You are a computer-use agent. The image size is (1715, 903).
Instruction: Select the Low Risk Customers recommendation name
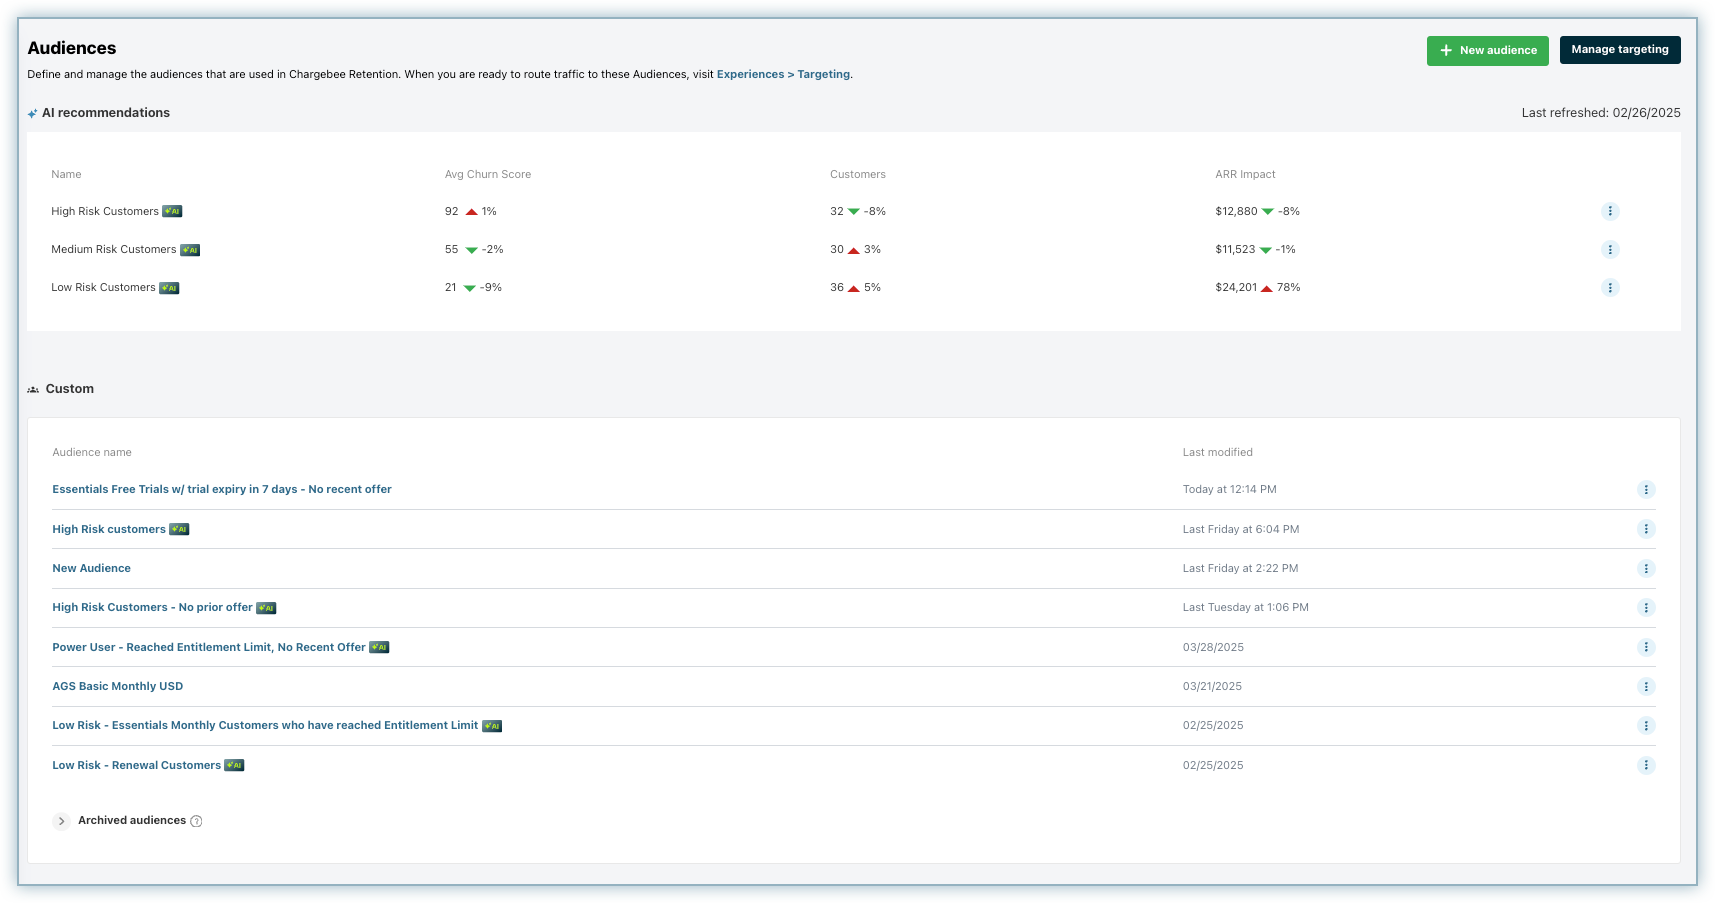point(103,287)
